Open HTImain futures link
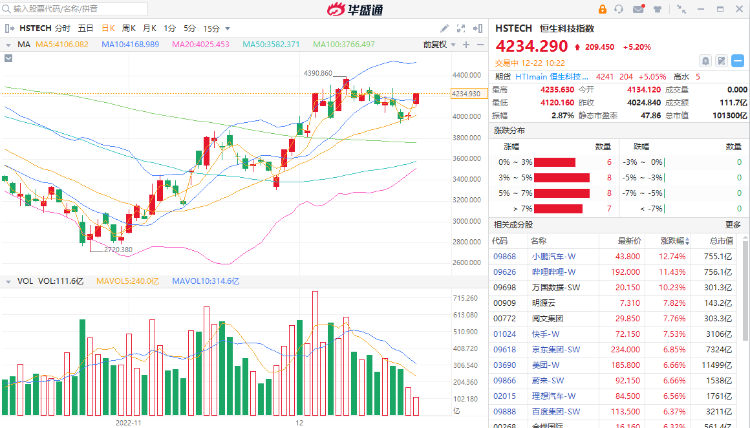The width and height of the screenshot is (750, 428). click(x=552, y=77)
